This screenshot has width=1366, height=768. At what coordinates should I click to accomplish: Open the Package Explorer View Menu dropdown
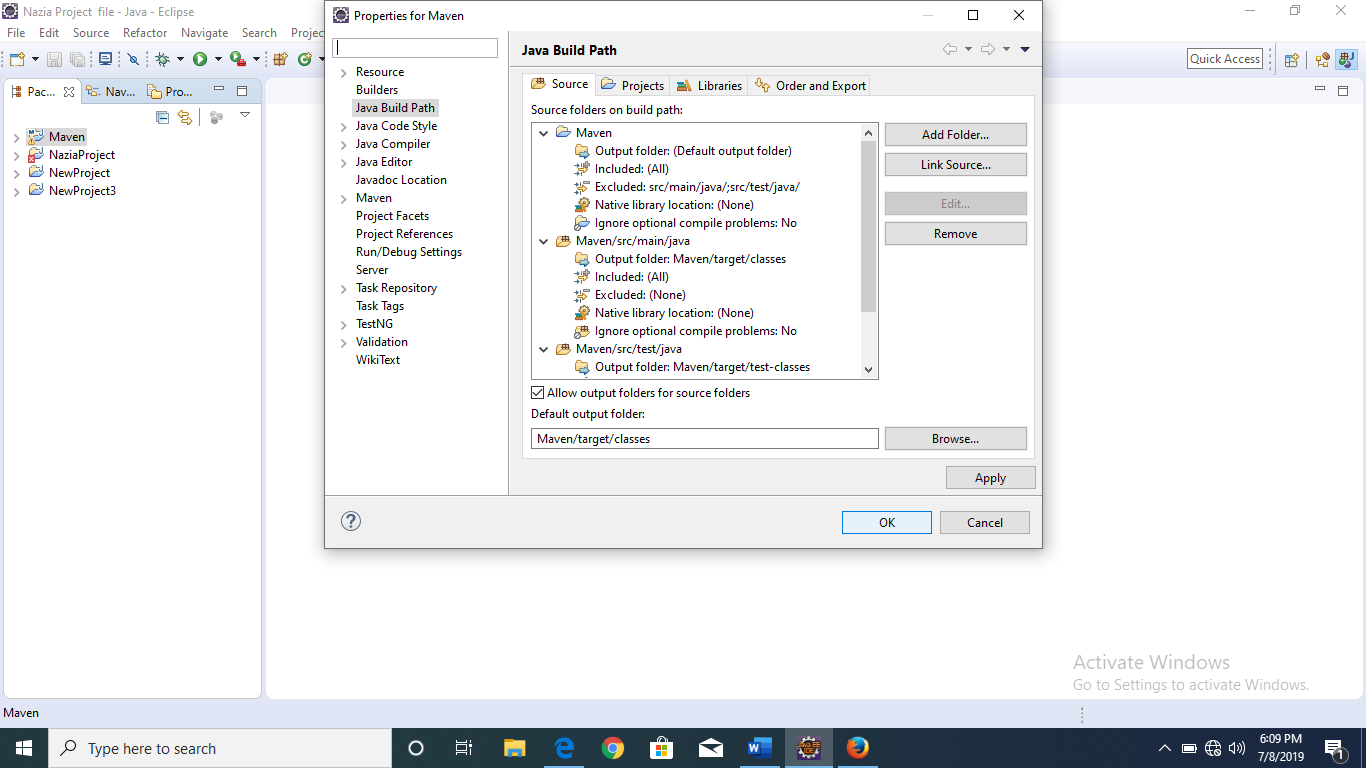click(x=245, y=116)
